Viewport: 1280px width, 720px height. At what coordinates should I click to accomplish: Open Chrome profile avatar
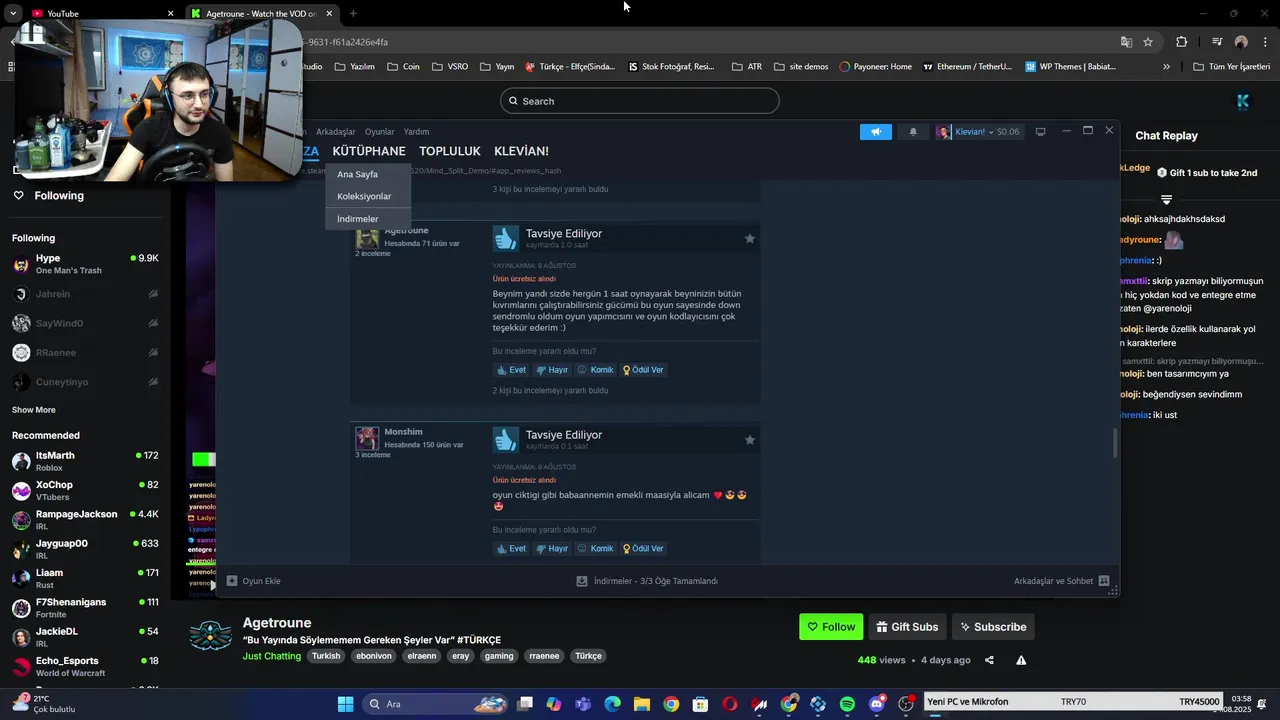coord(1241,42)
